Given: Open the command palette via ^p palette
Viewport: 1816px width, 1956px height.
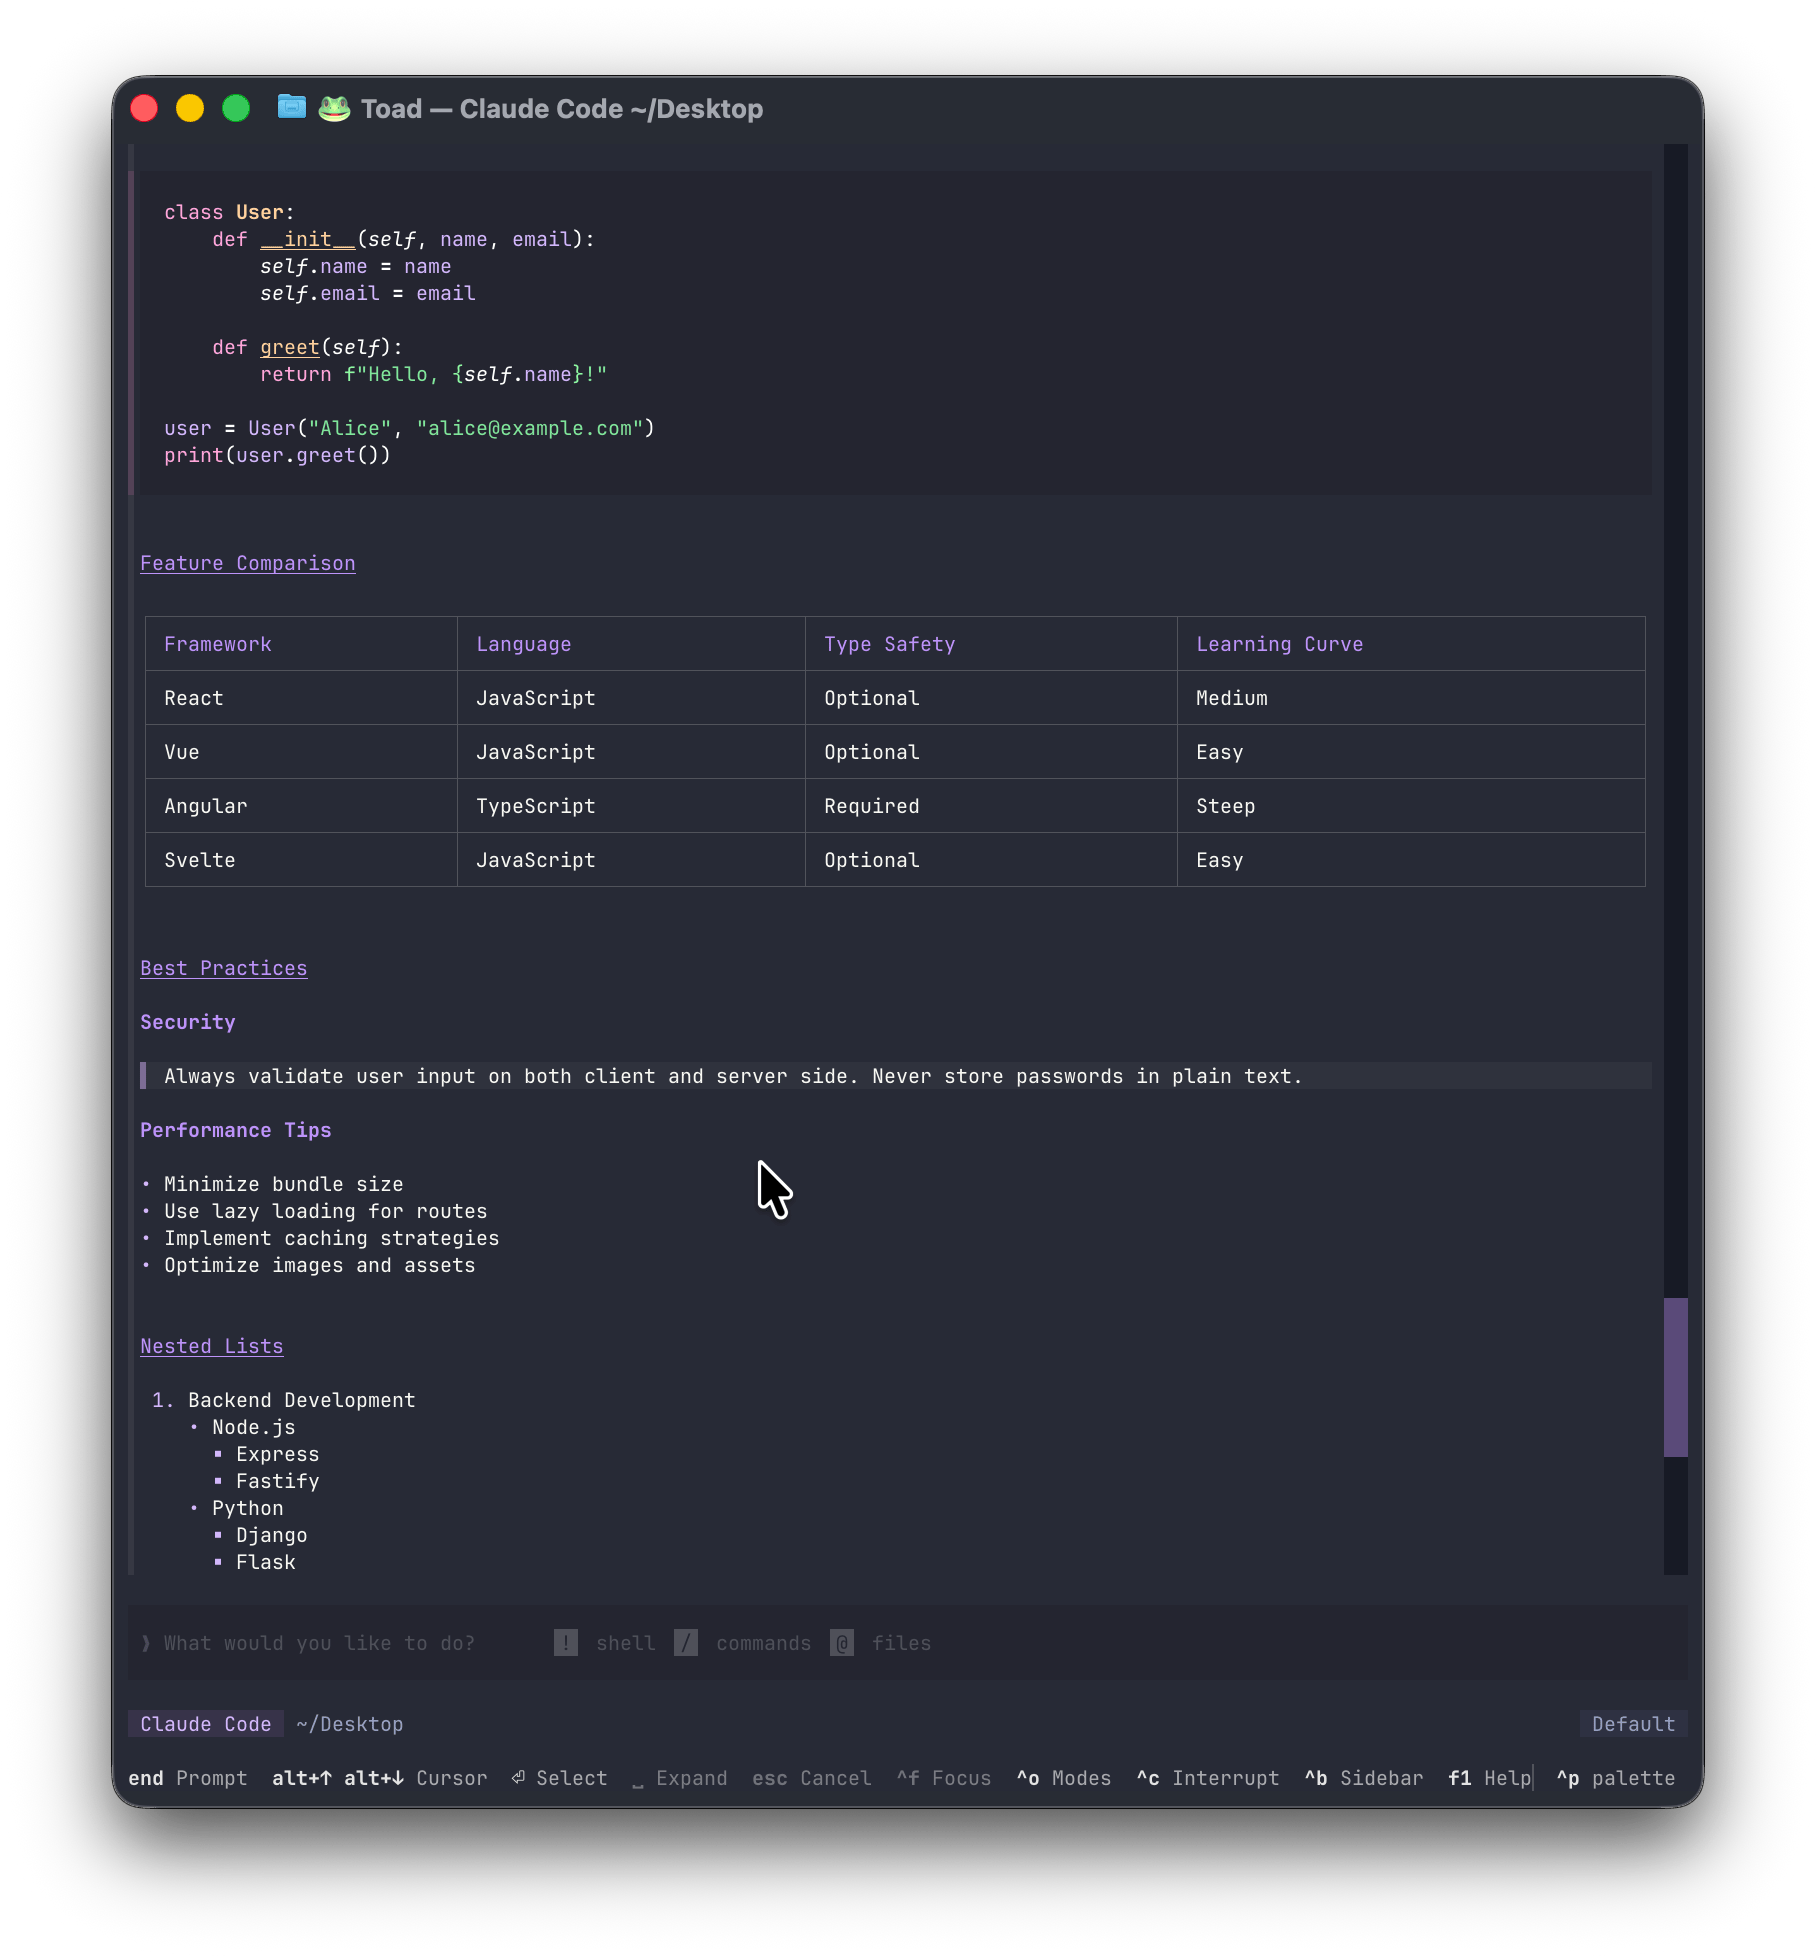Looking at the screenshot, I should click(1615, 1778).
